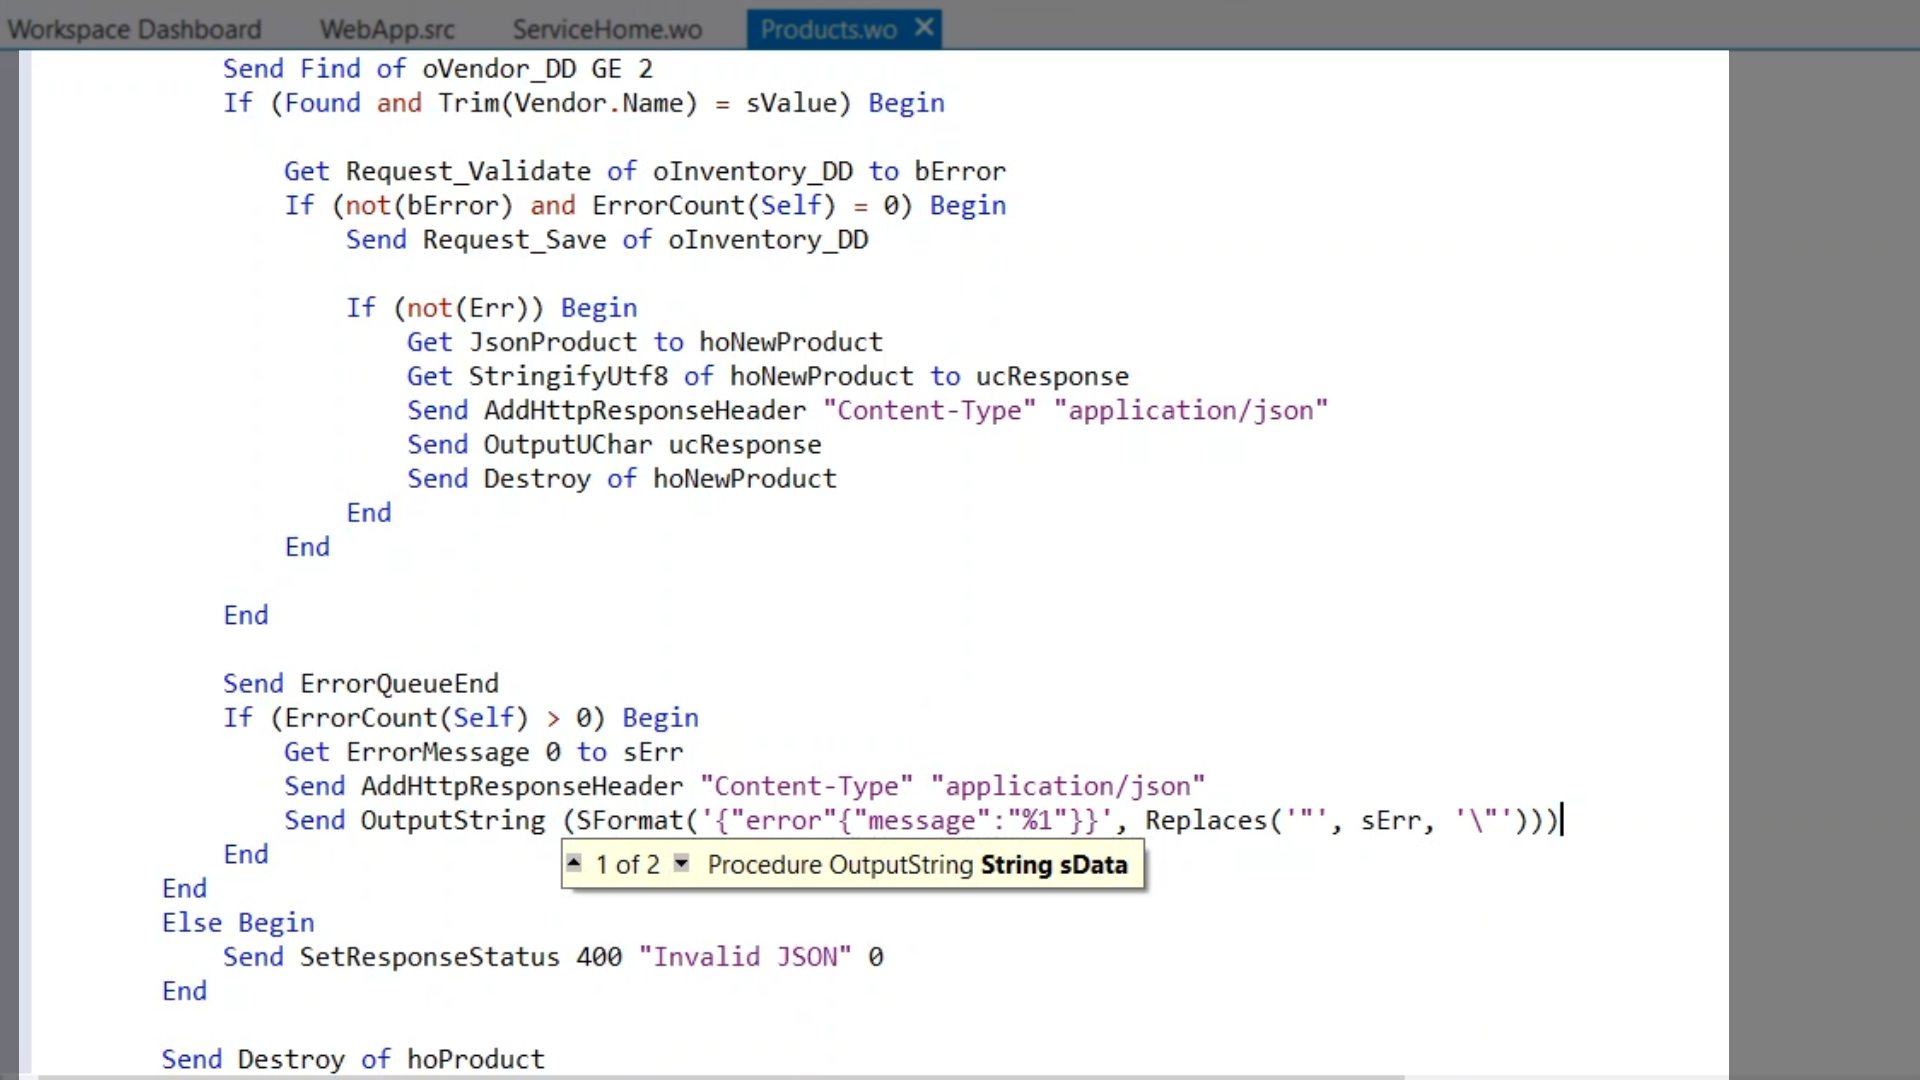Click the StringifyUtf8 function name
Screen dimensions: 1920x1080
[567, 376]
